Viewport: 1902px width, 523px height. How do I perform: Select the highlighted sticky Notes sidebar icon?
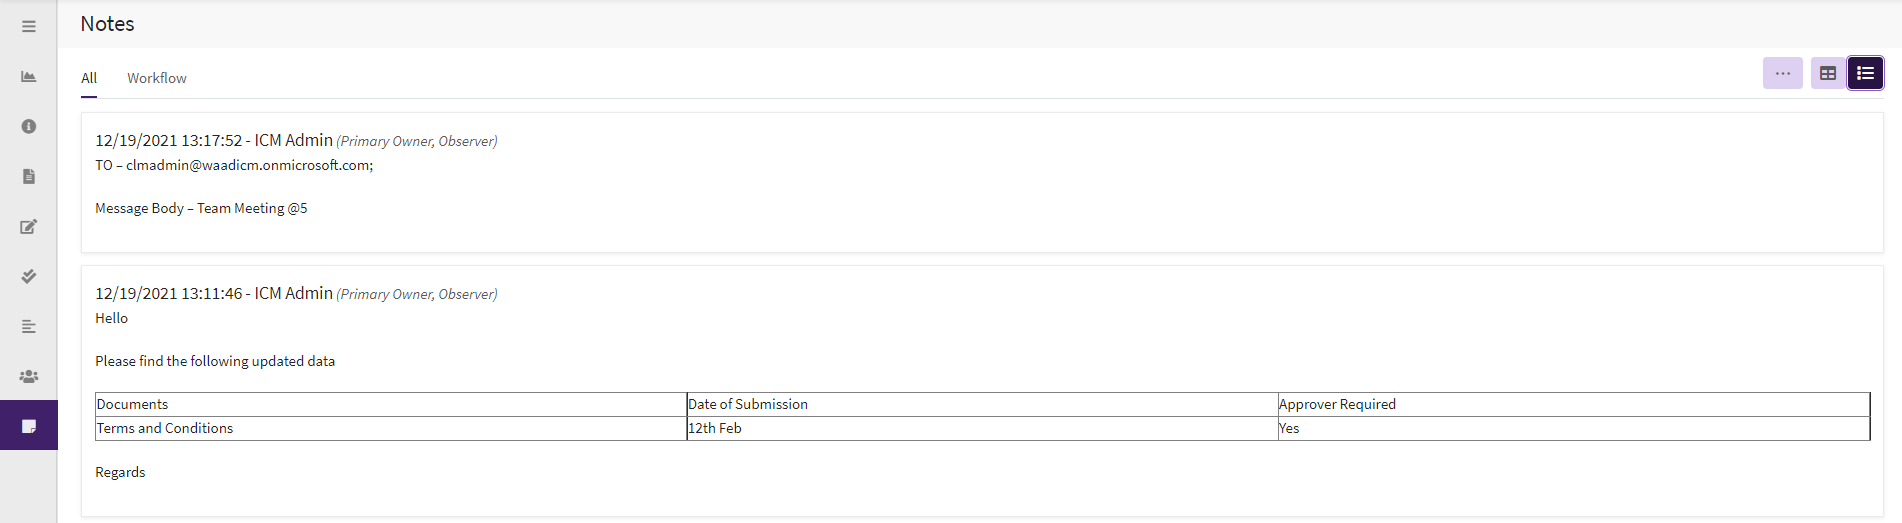(29, 426)
